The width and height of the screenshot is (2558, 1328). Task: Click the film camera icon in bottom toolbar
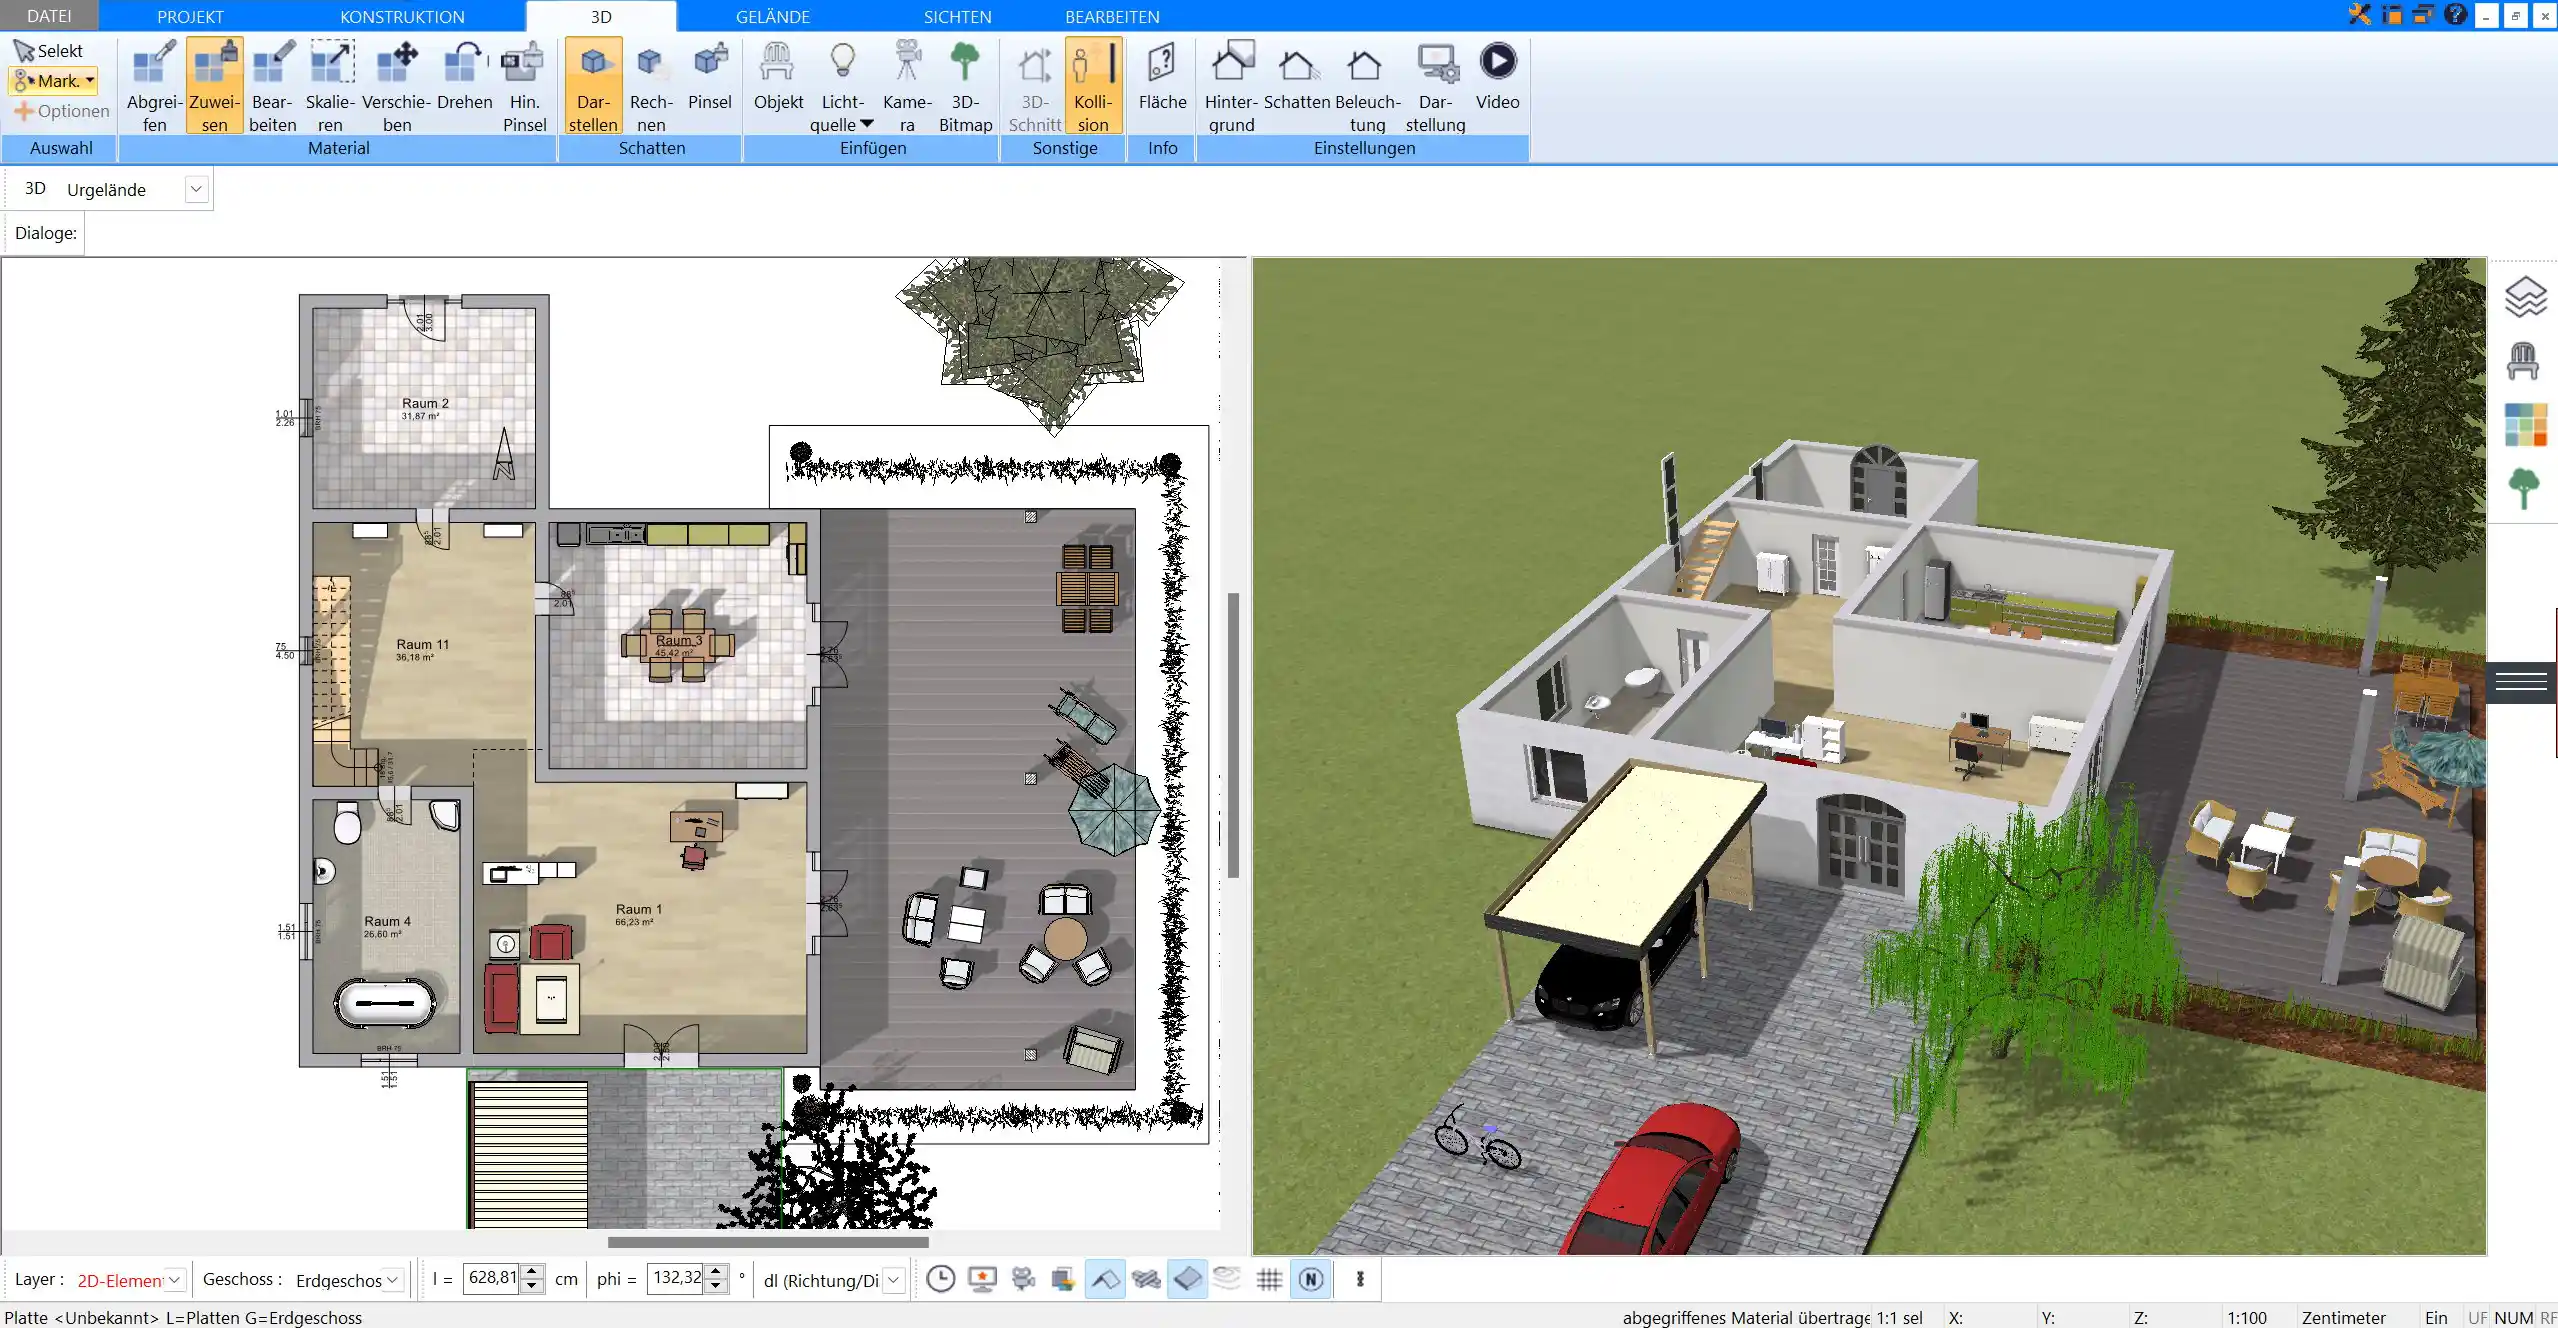[1023, 1279]
